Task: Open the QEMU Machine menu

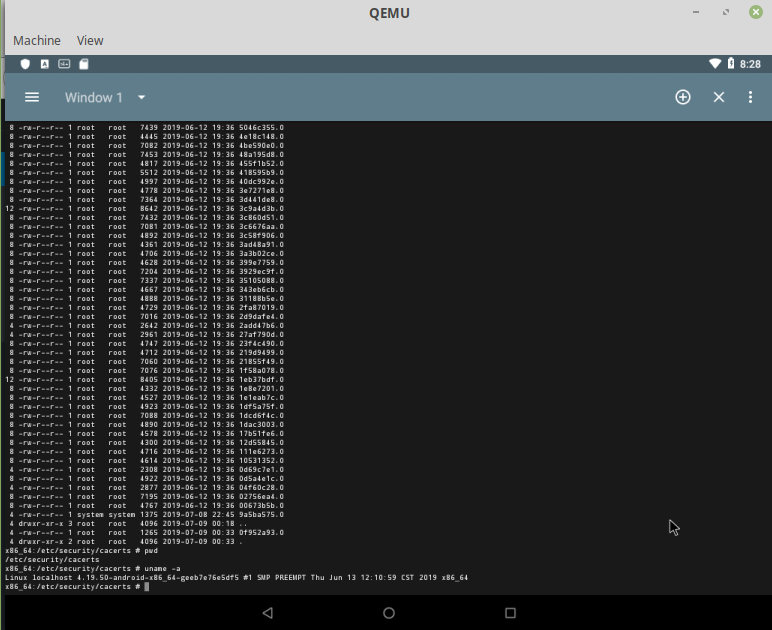Action: click(37, 40)
